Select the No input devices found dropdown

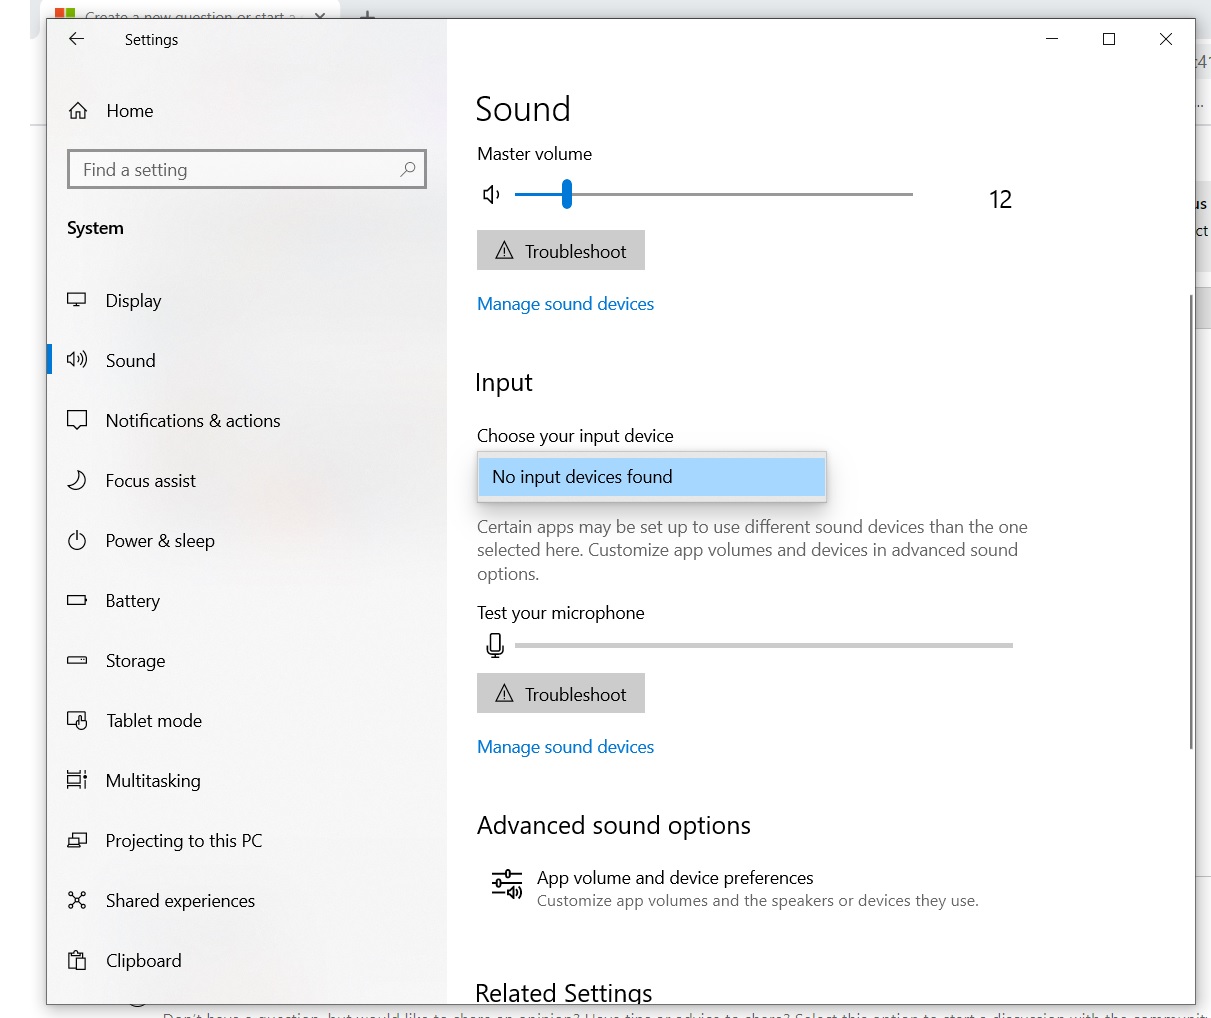(652, 477)
